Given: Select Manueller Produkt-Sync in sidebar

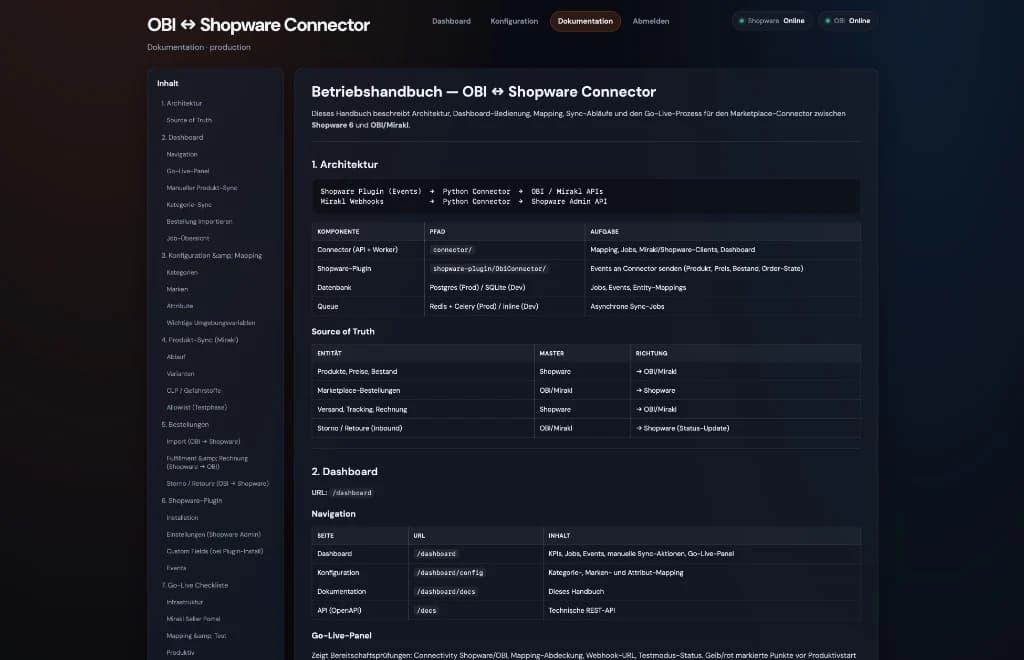Looking at the screenshot, I should pyautogui.click(x=201, y=188).
